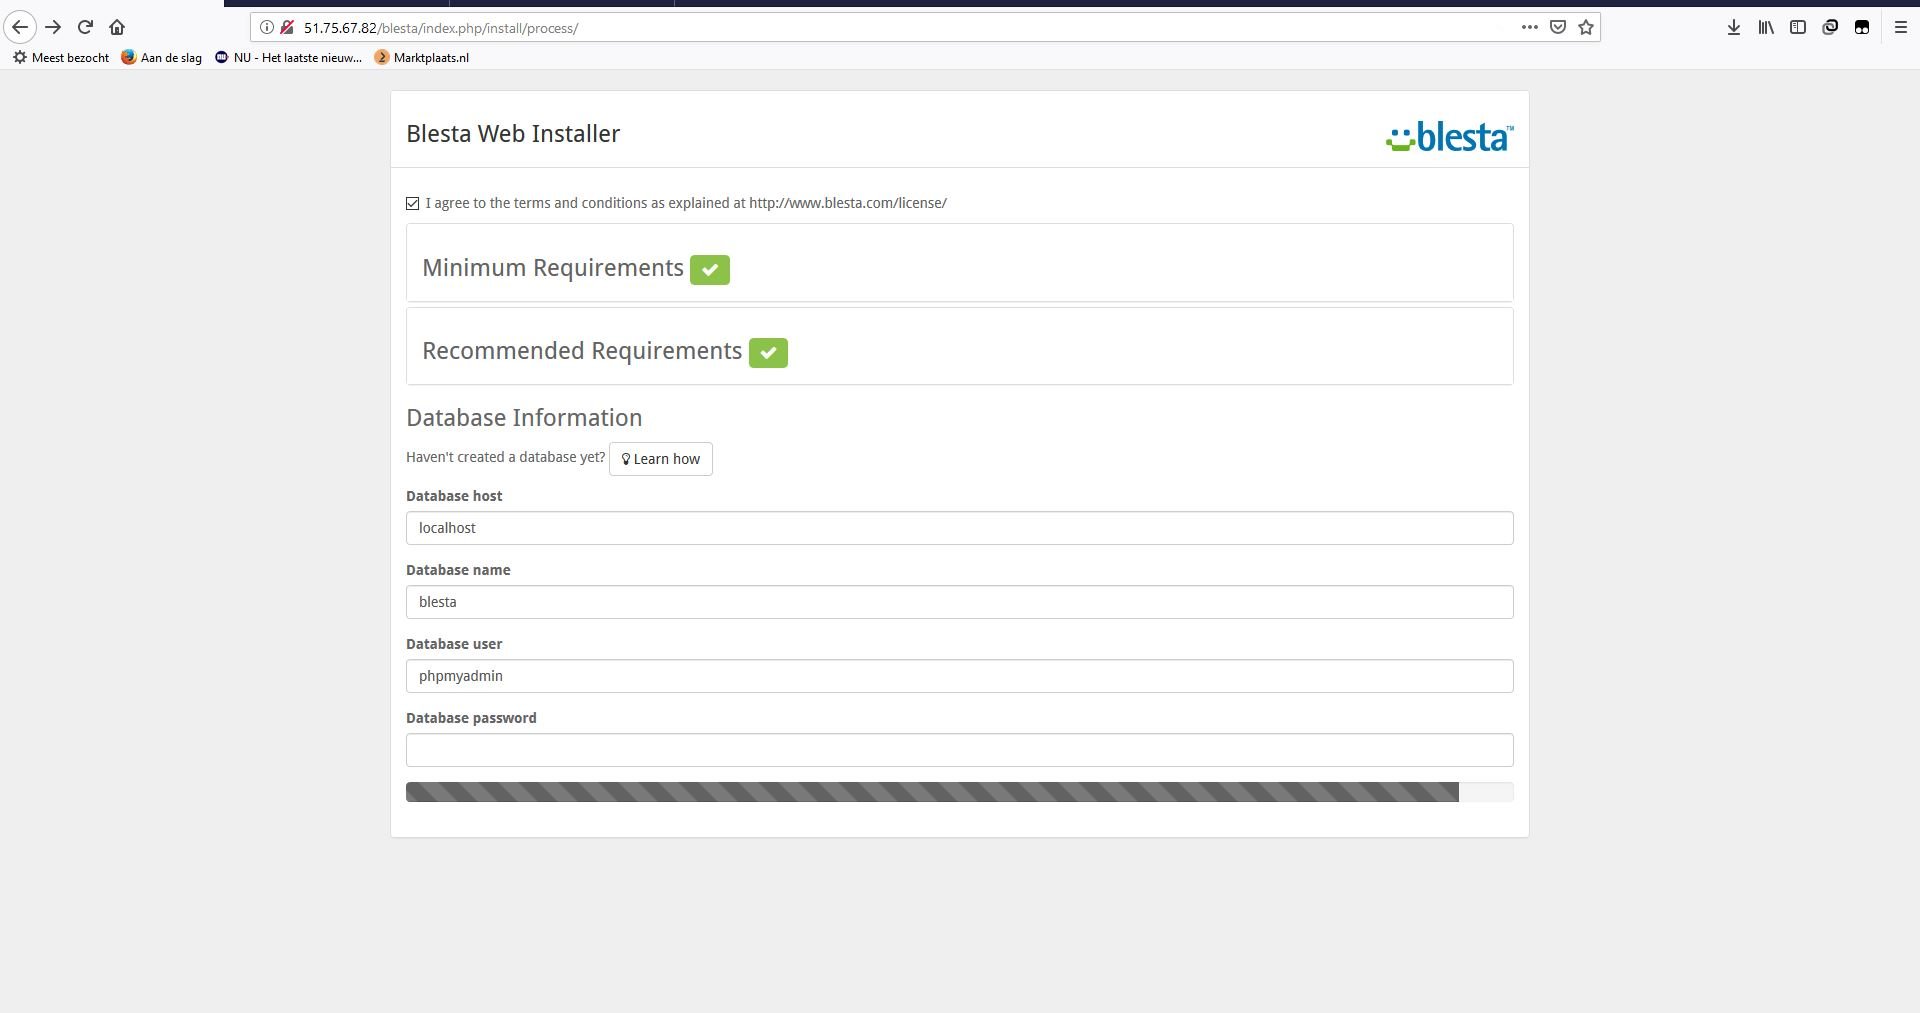This screenshot has height=1013, width=1920.
Task: Click the Blesta Web Installer title
Action: pos(513,134)
